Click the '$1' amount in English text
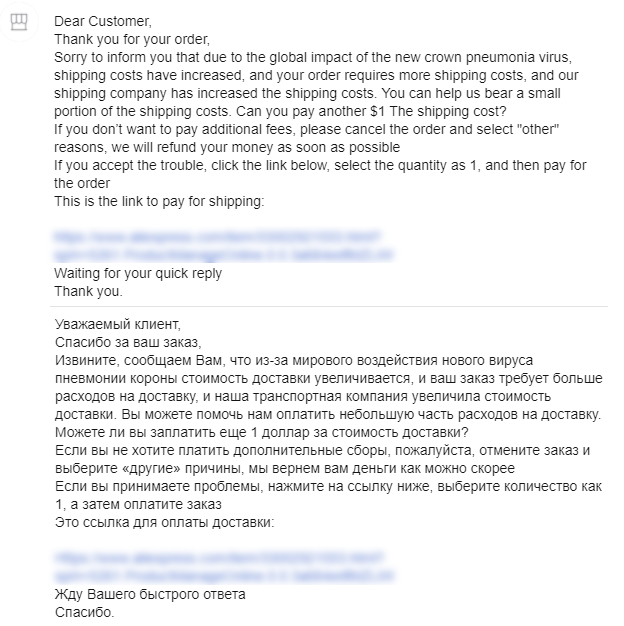624x626 pixels. click(377, 111)
